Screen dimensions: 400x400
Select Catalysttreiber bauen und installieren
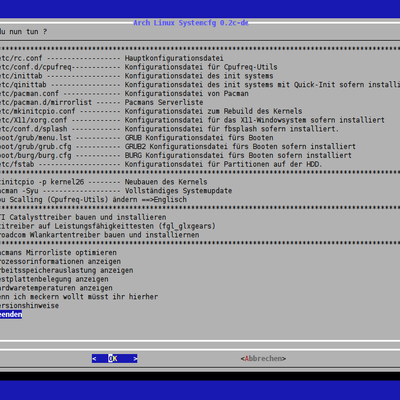pos(83,217)
